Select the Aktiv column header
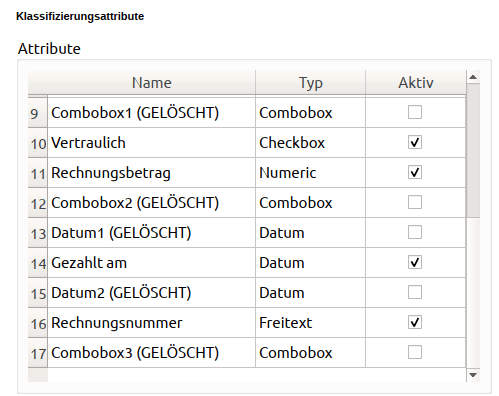The width and height of the screenshot is (499, 396). pos(416,83)
